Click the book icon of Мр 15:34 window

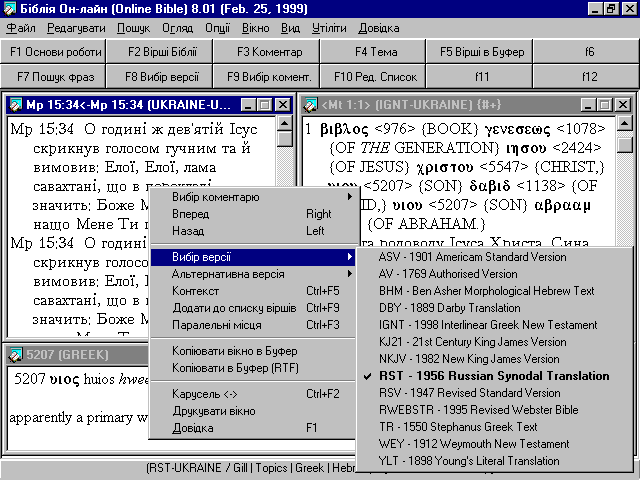click(x=13, y=105)
